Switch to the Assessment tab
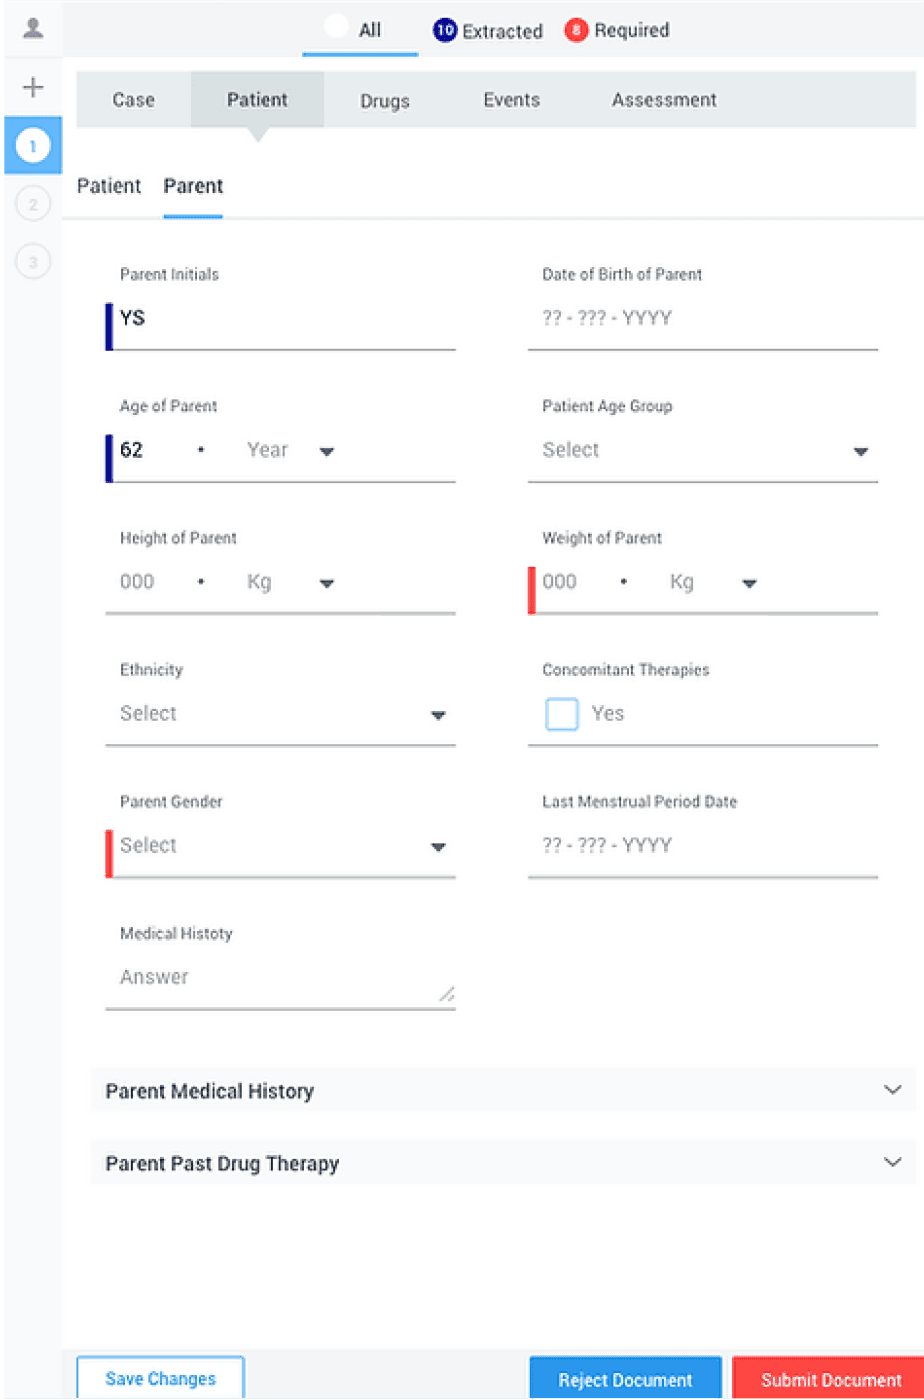924x1400 pixels. pyautogui.click(x=664, y=100)
